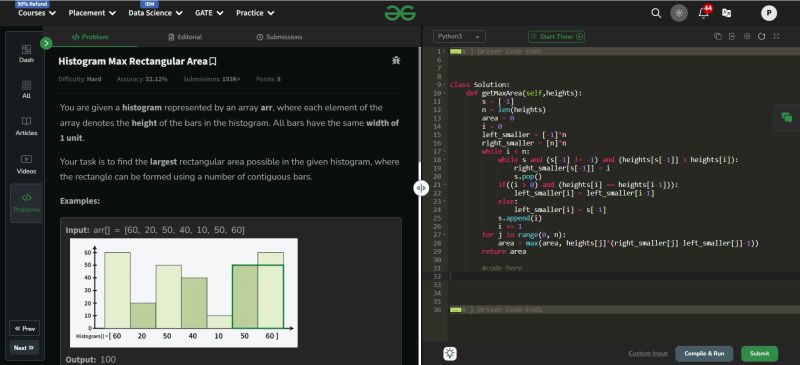The image size is (800, 365).
Task: Click the lightbulb hint icon
Action: click(x=450, y=353)
